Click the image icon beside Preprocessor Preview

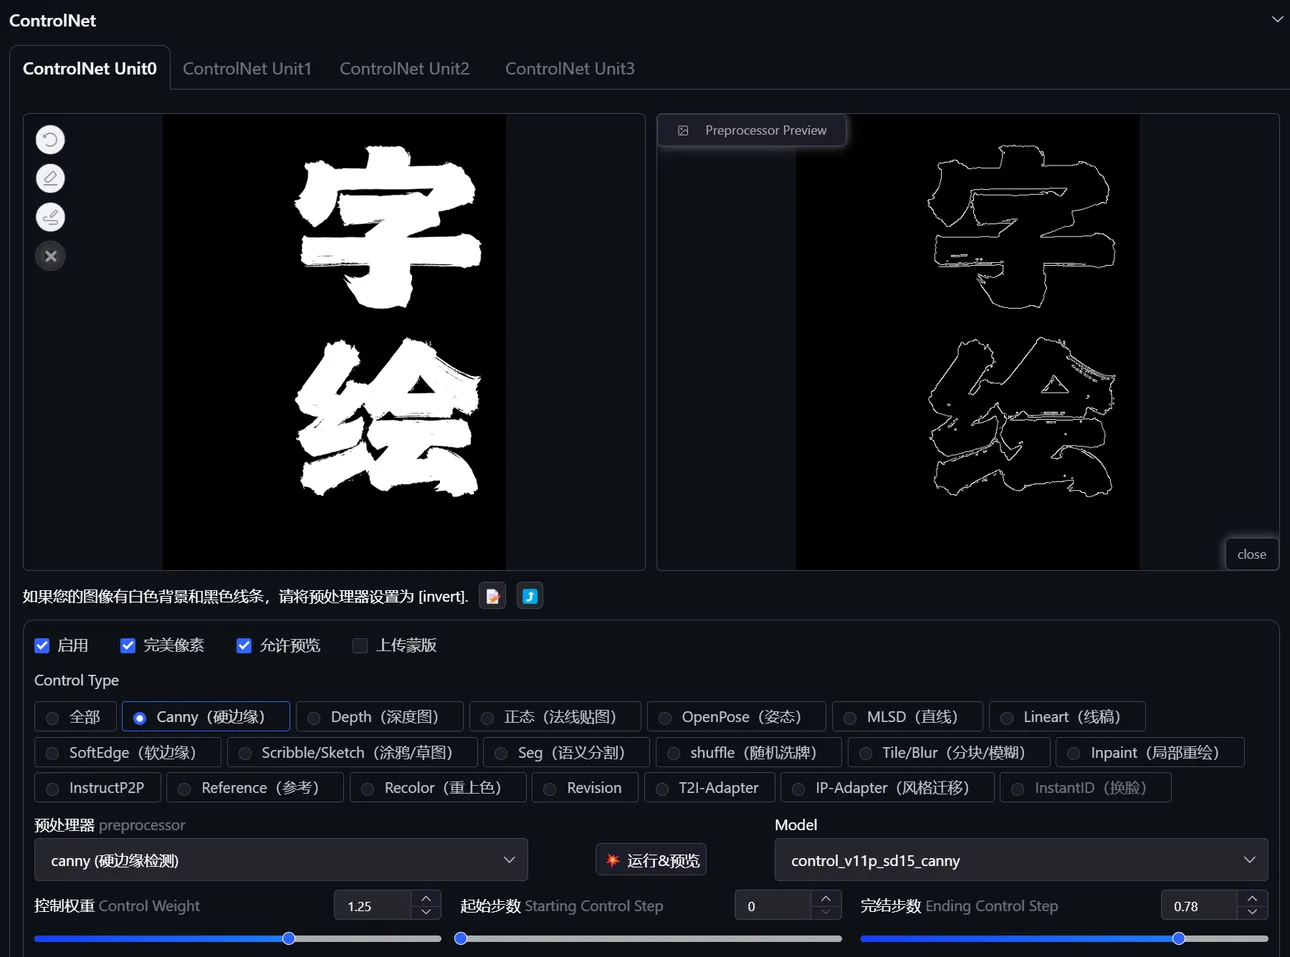[x=683, y=131]
